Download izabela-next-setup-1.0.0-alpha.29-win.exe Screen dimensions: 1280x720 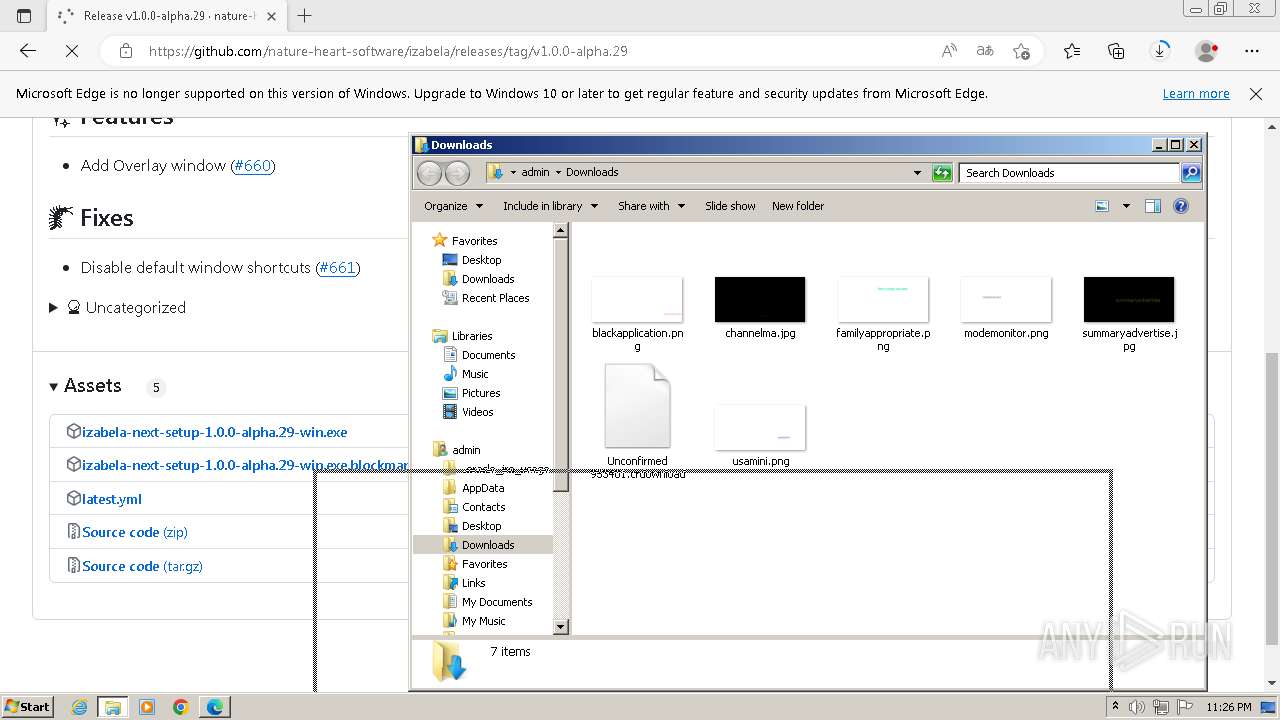point(214,433)
